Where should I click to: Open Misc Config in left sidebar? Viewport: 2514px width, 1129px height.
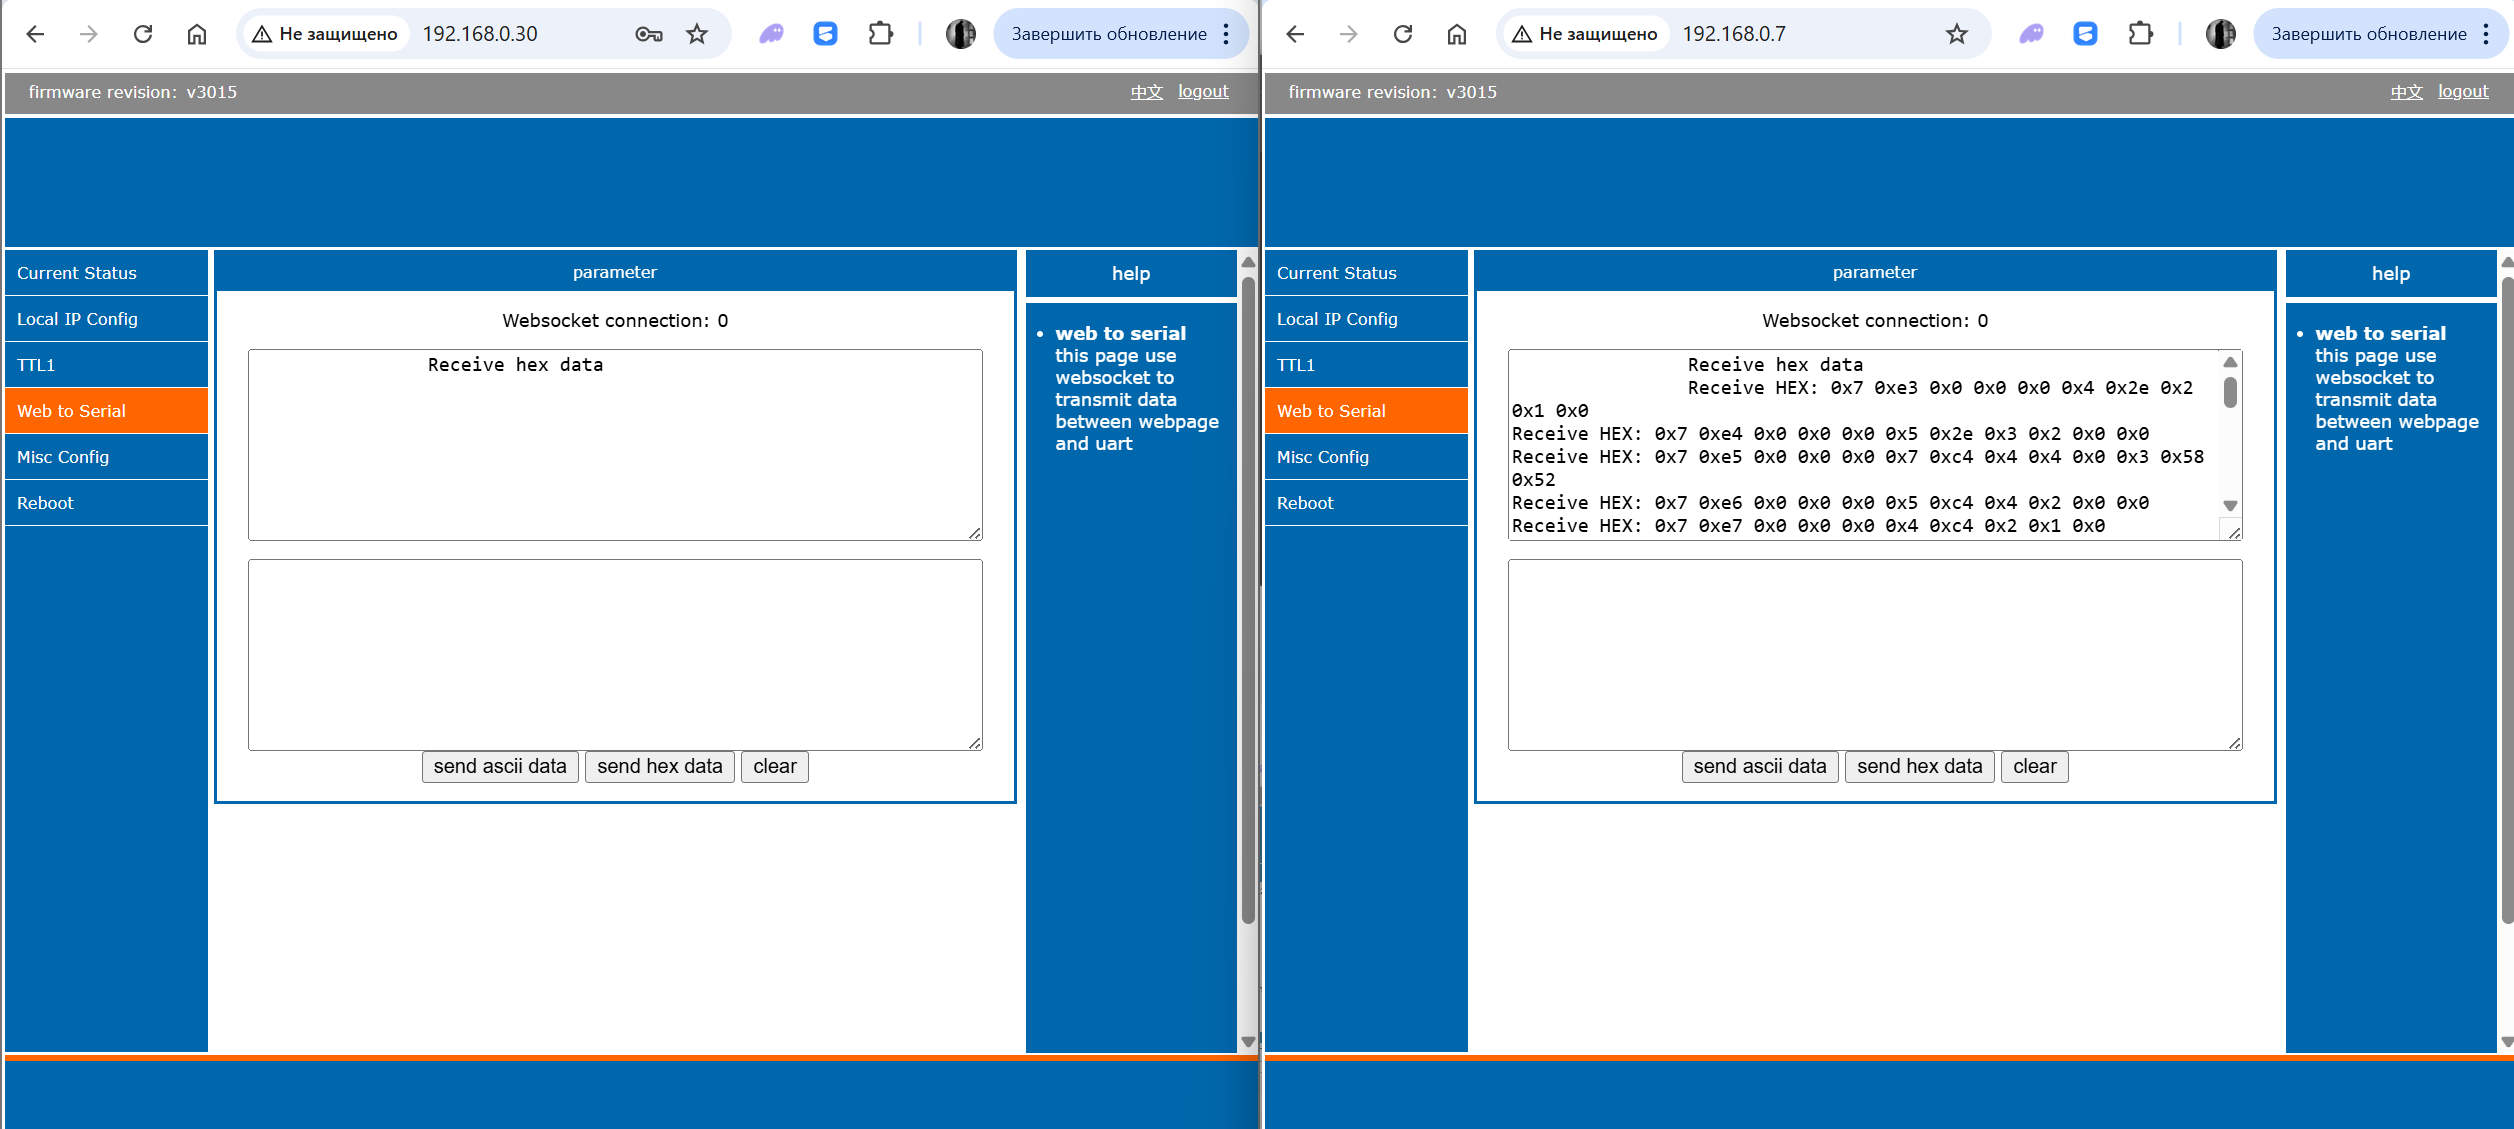tap(63, 457)
